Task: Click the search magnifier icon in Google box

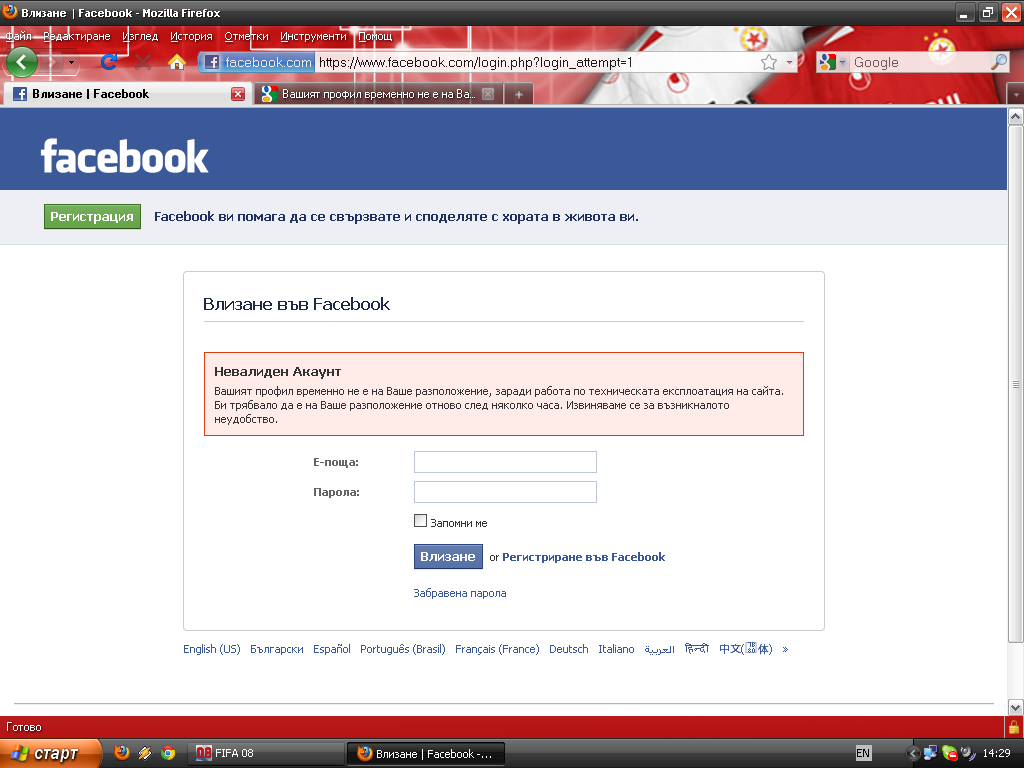Action: point(999,62)
